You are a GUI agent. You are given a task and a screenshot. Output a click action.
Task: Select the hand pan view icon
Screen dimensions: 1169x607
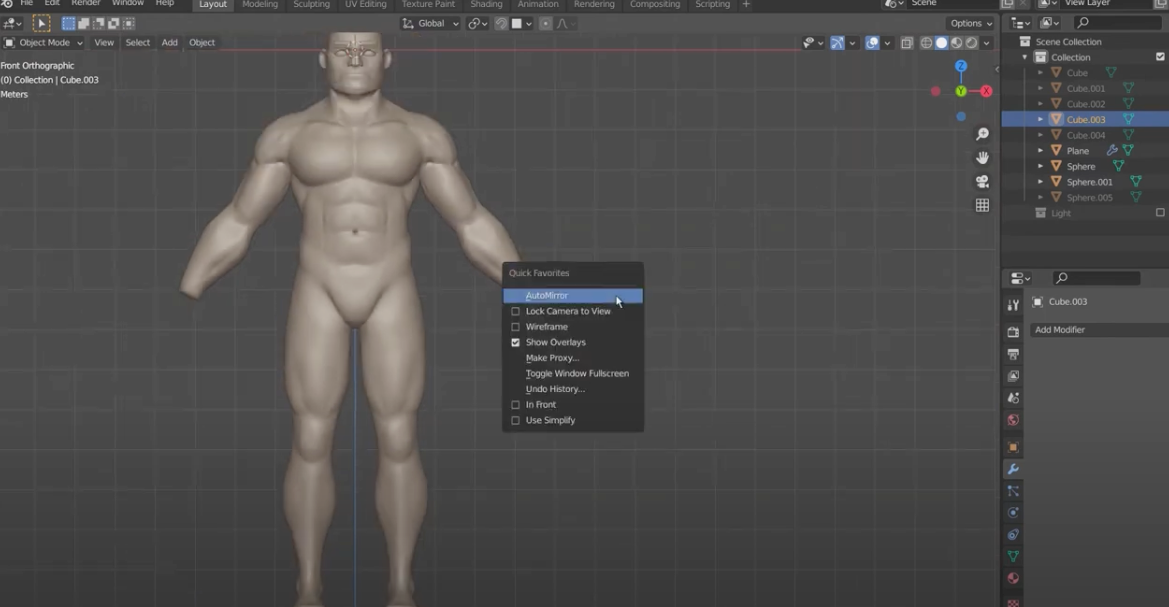(983, 158)
